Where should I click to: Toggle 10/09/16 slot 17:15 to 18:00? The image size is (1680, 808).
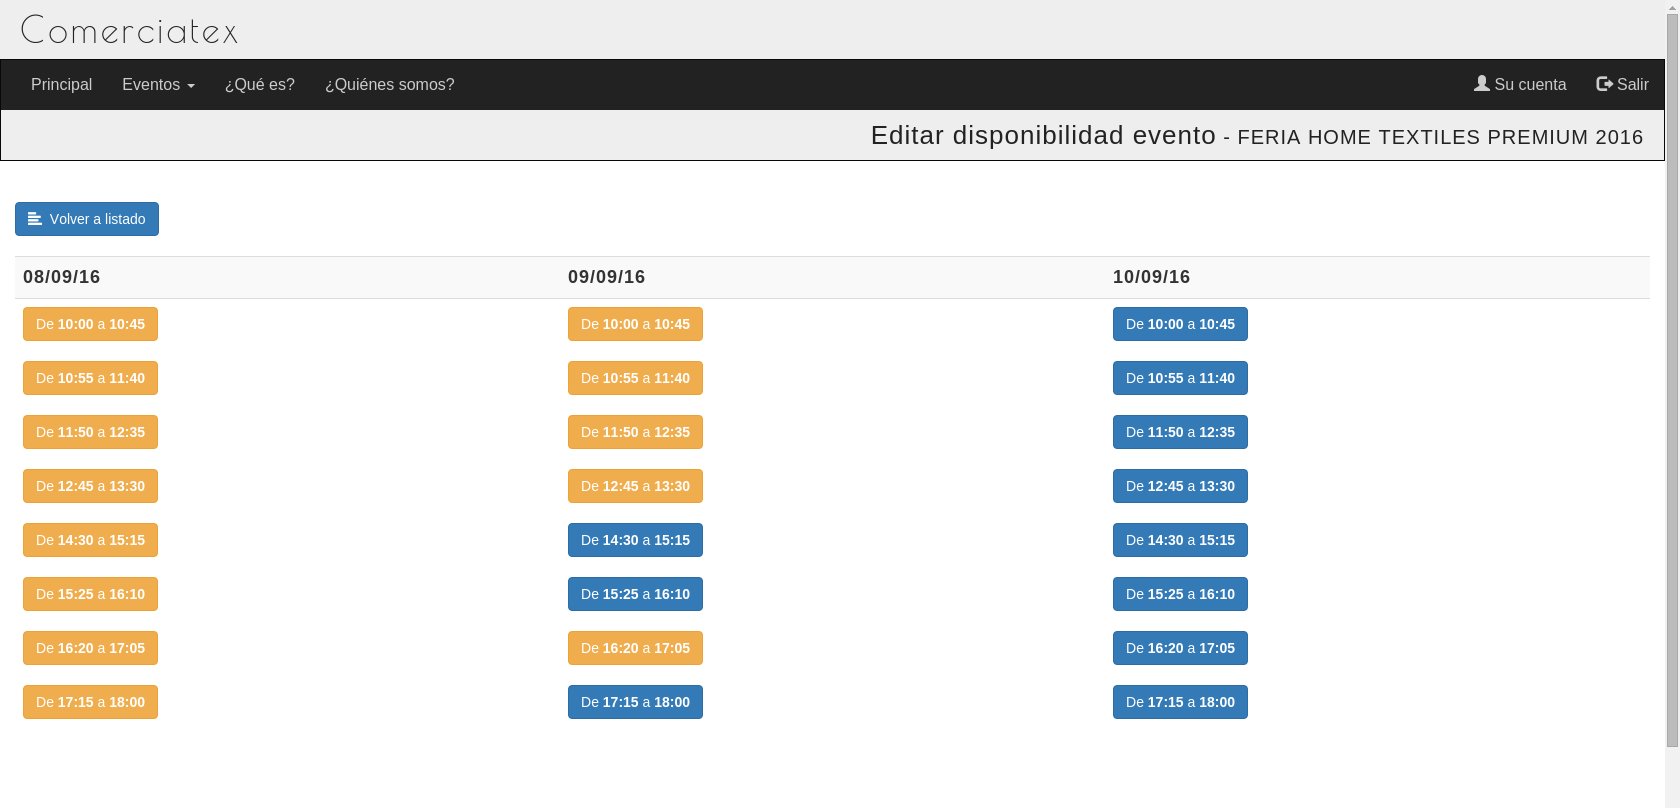(1180, 702)
